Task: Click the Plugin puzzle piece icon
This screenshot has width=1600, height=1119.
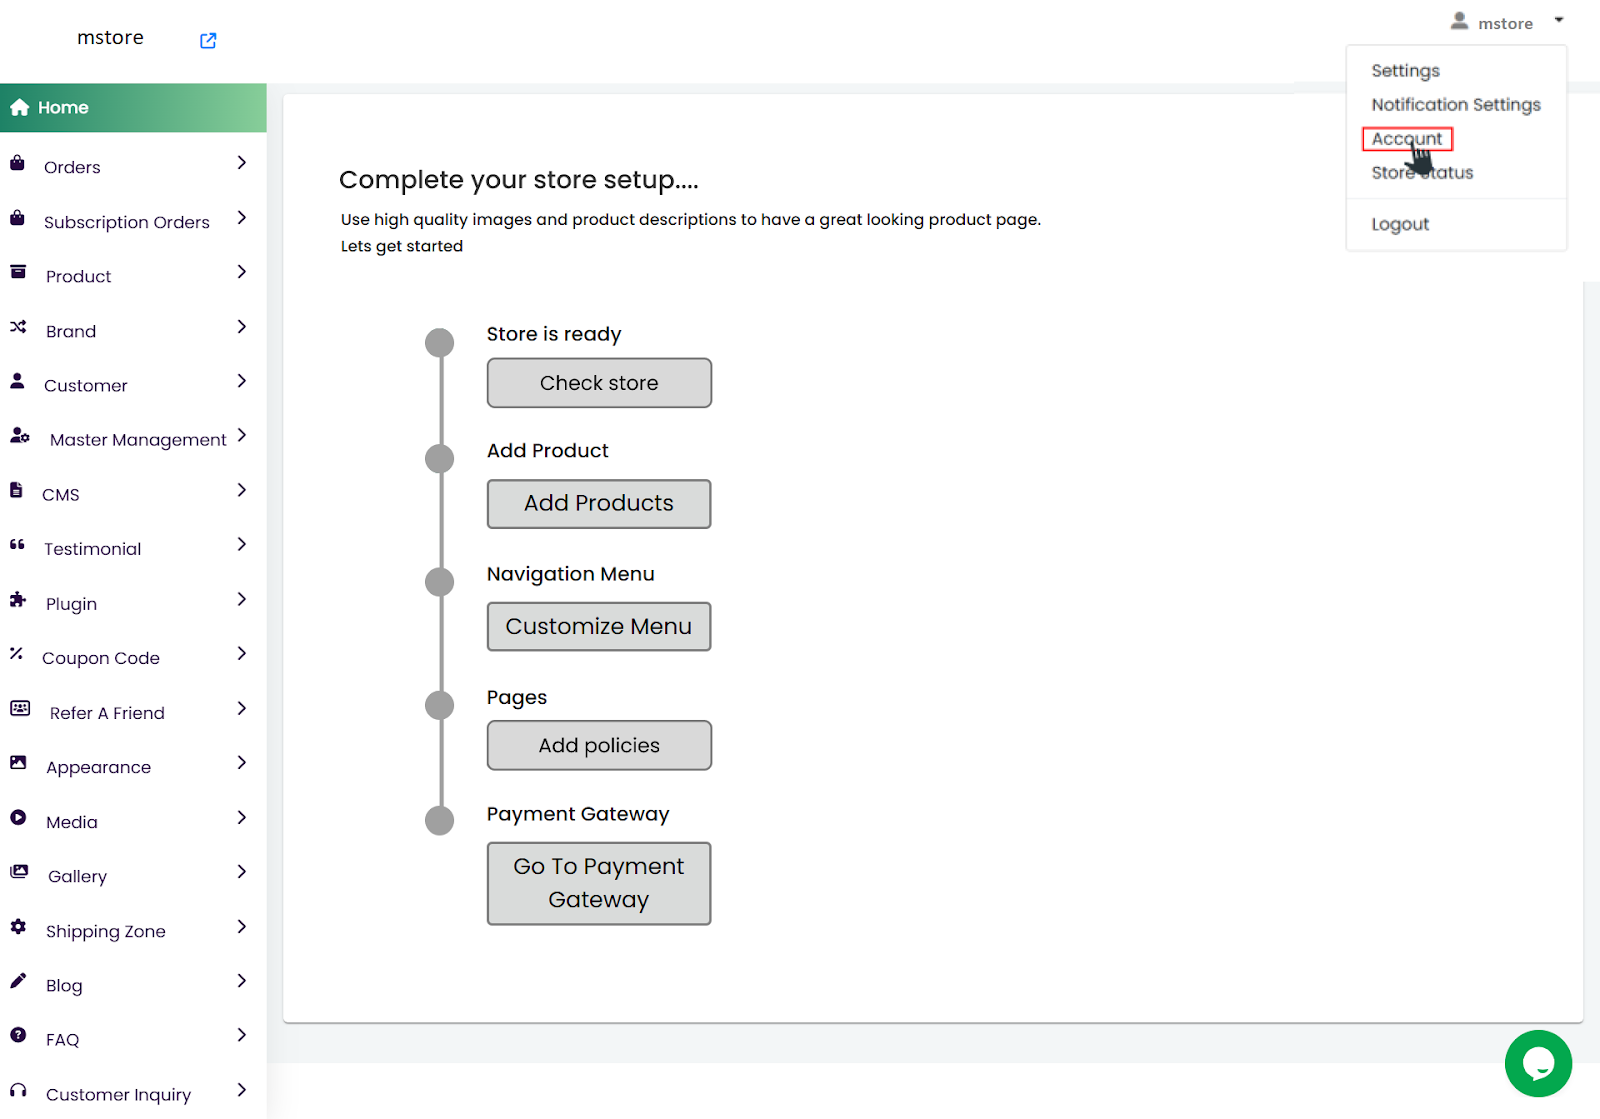Action: point(18,600)
